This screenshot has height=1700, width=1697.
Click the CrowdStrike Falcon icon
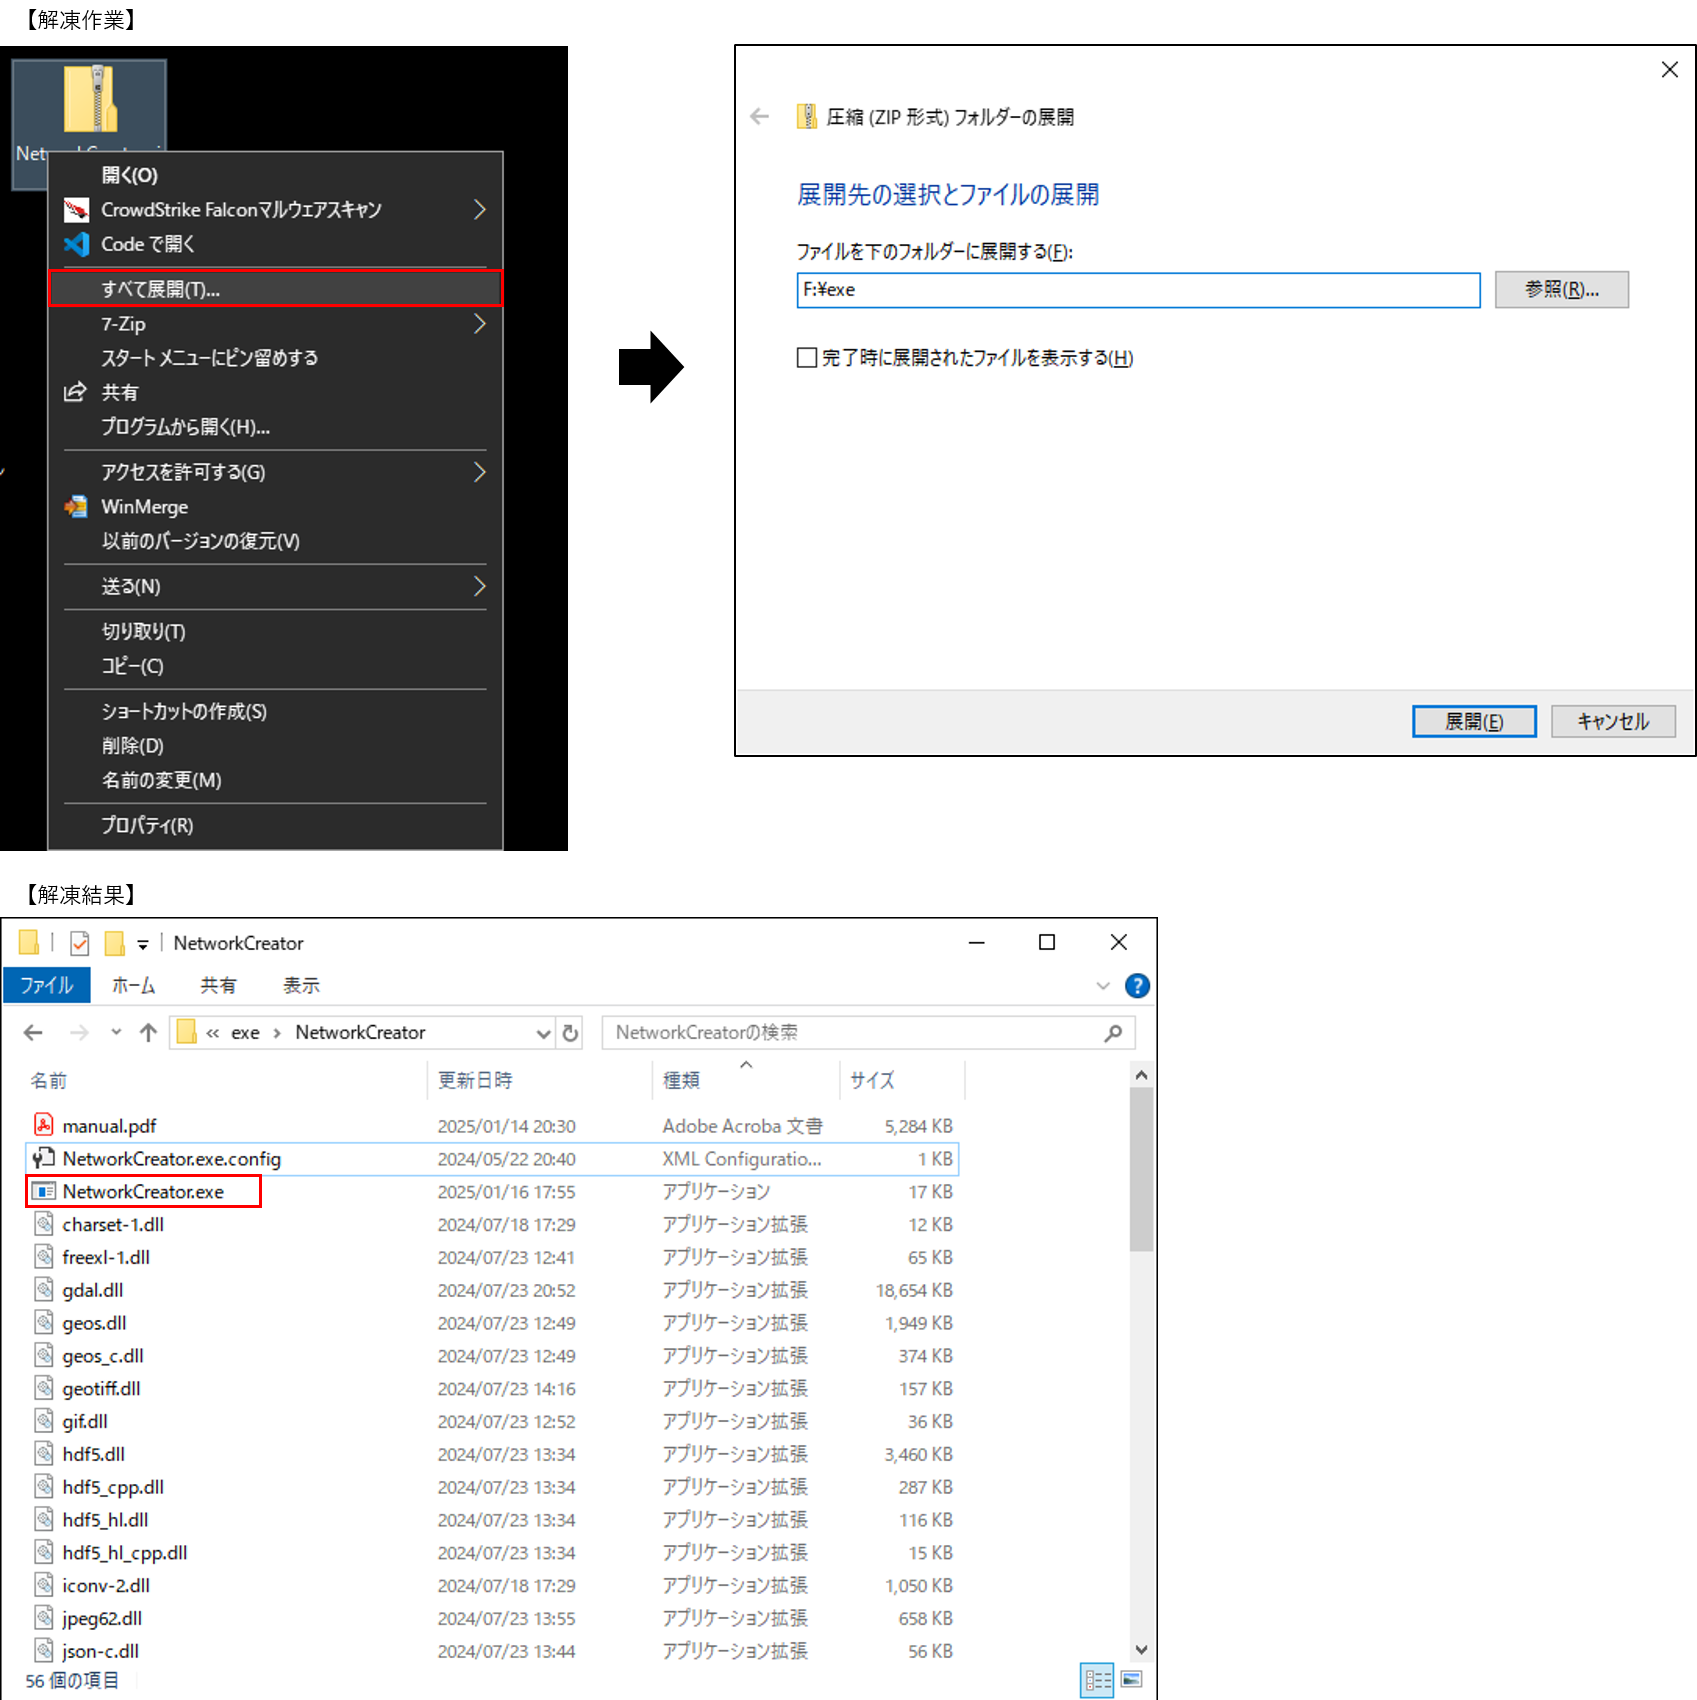coord(76,210)
